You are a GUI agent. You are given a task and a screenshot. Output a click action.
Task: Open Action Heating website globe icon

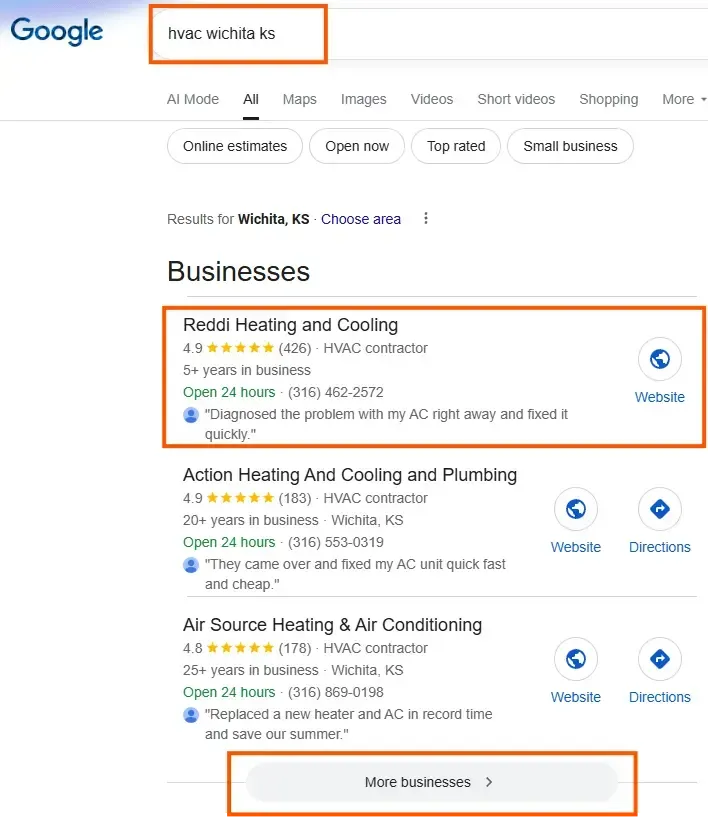576,509
